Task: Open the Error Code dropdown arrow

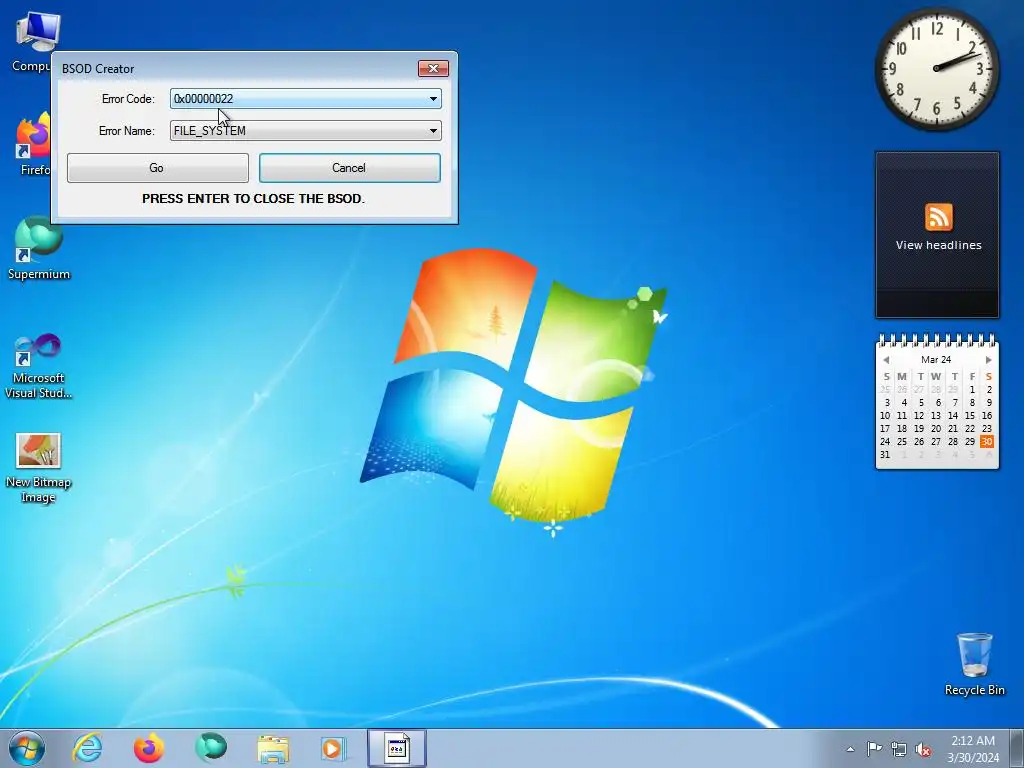Action: [433, 99]
